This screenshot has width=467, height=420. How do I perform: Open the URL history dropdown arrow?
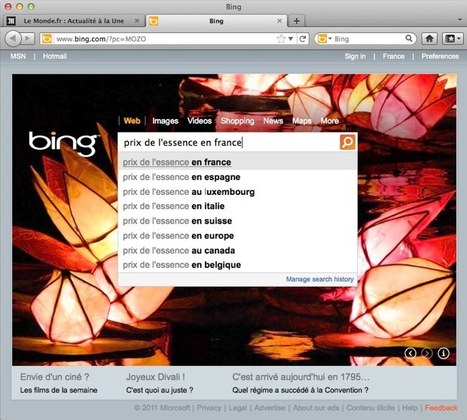pyautogui.click(x=291, y=39)
